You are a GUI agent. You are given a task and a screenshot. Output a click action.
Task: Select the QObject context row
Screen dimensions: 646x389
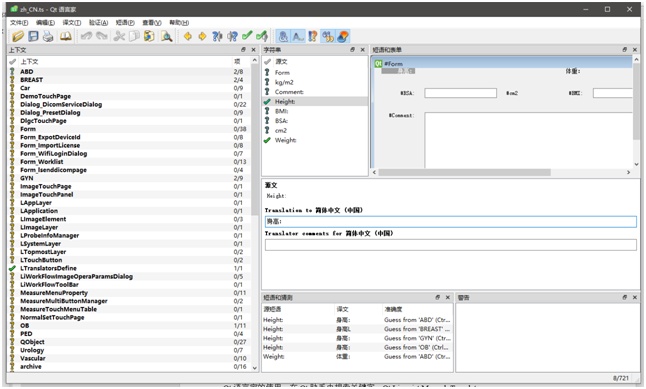click(129, 342)
